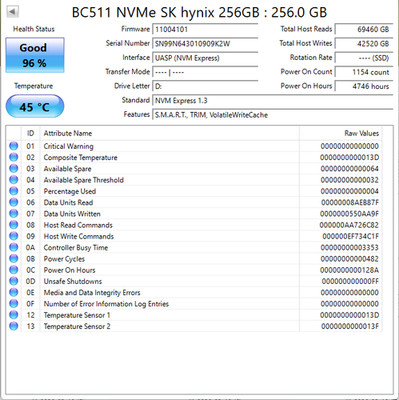399x400 pixels.
Task: Select the Data Units Read attribute name
Action: click(x=68, y=202)
